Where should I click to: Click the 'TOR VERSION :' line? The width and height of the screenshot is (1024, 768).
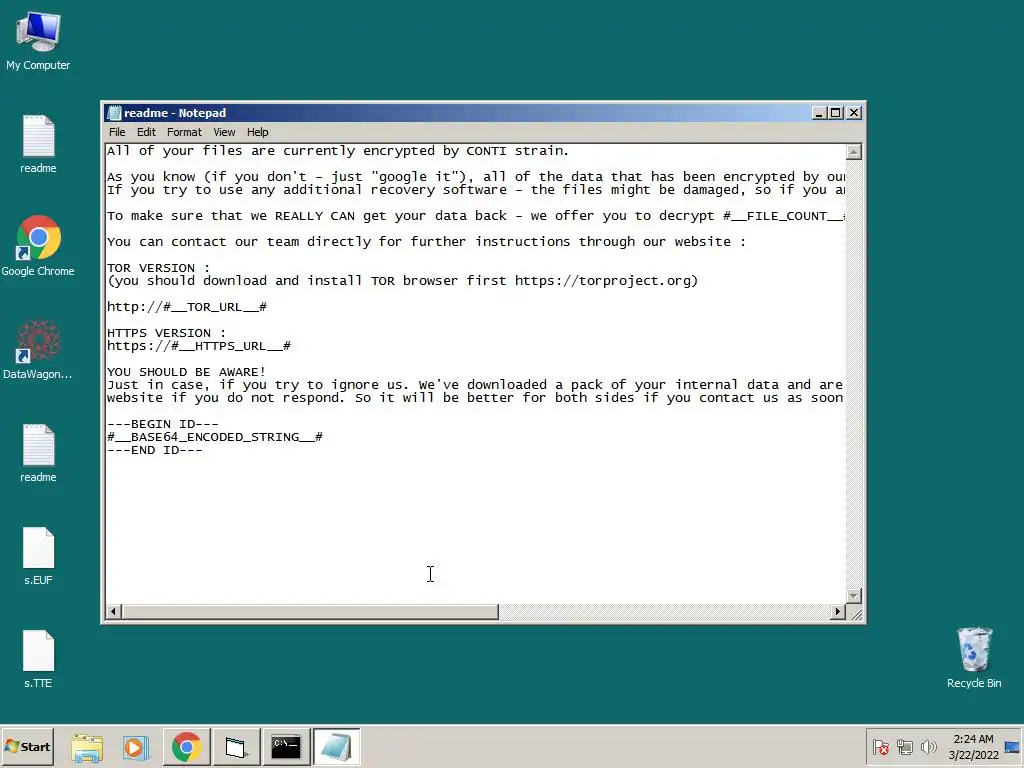point(158,268)
